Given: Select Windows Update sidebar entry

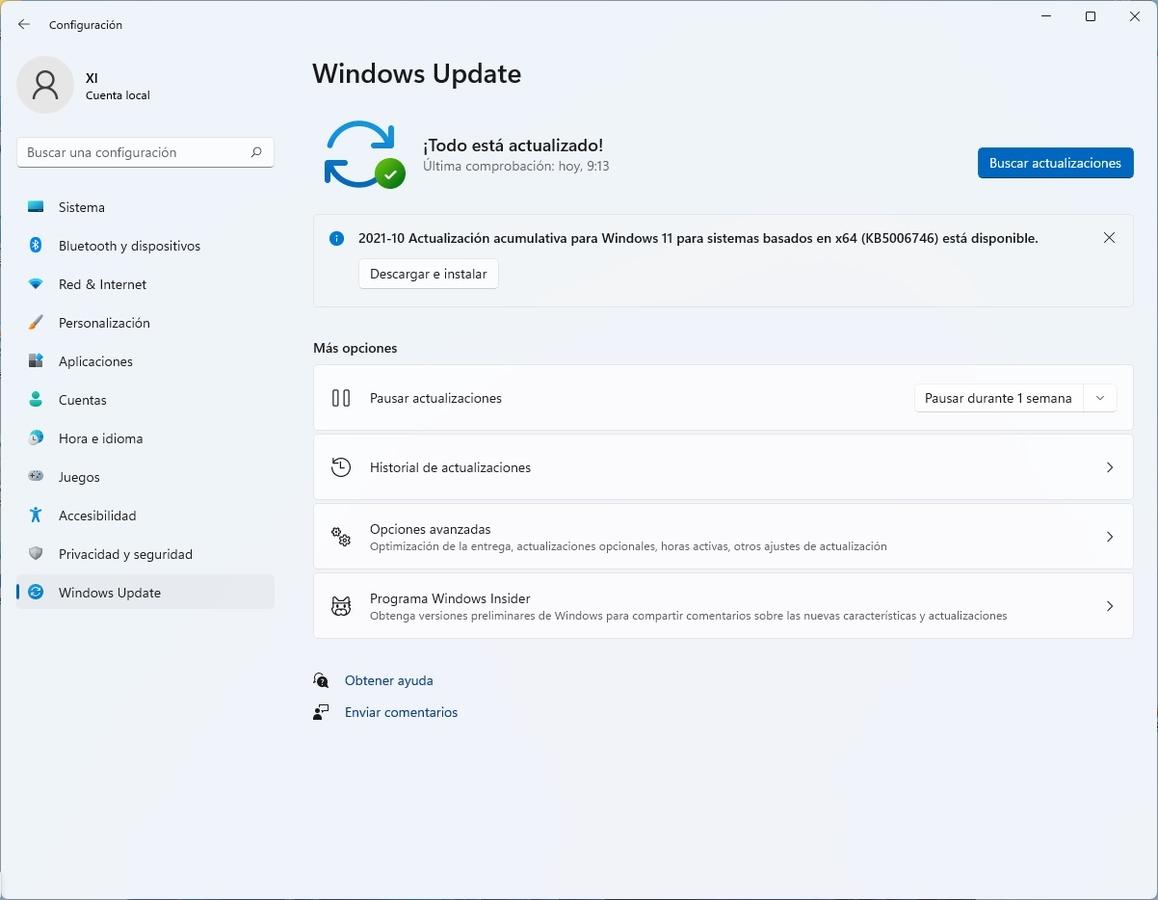Looking at the screenshot, I should tap(145, 591).
